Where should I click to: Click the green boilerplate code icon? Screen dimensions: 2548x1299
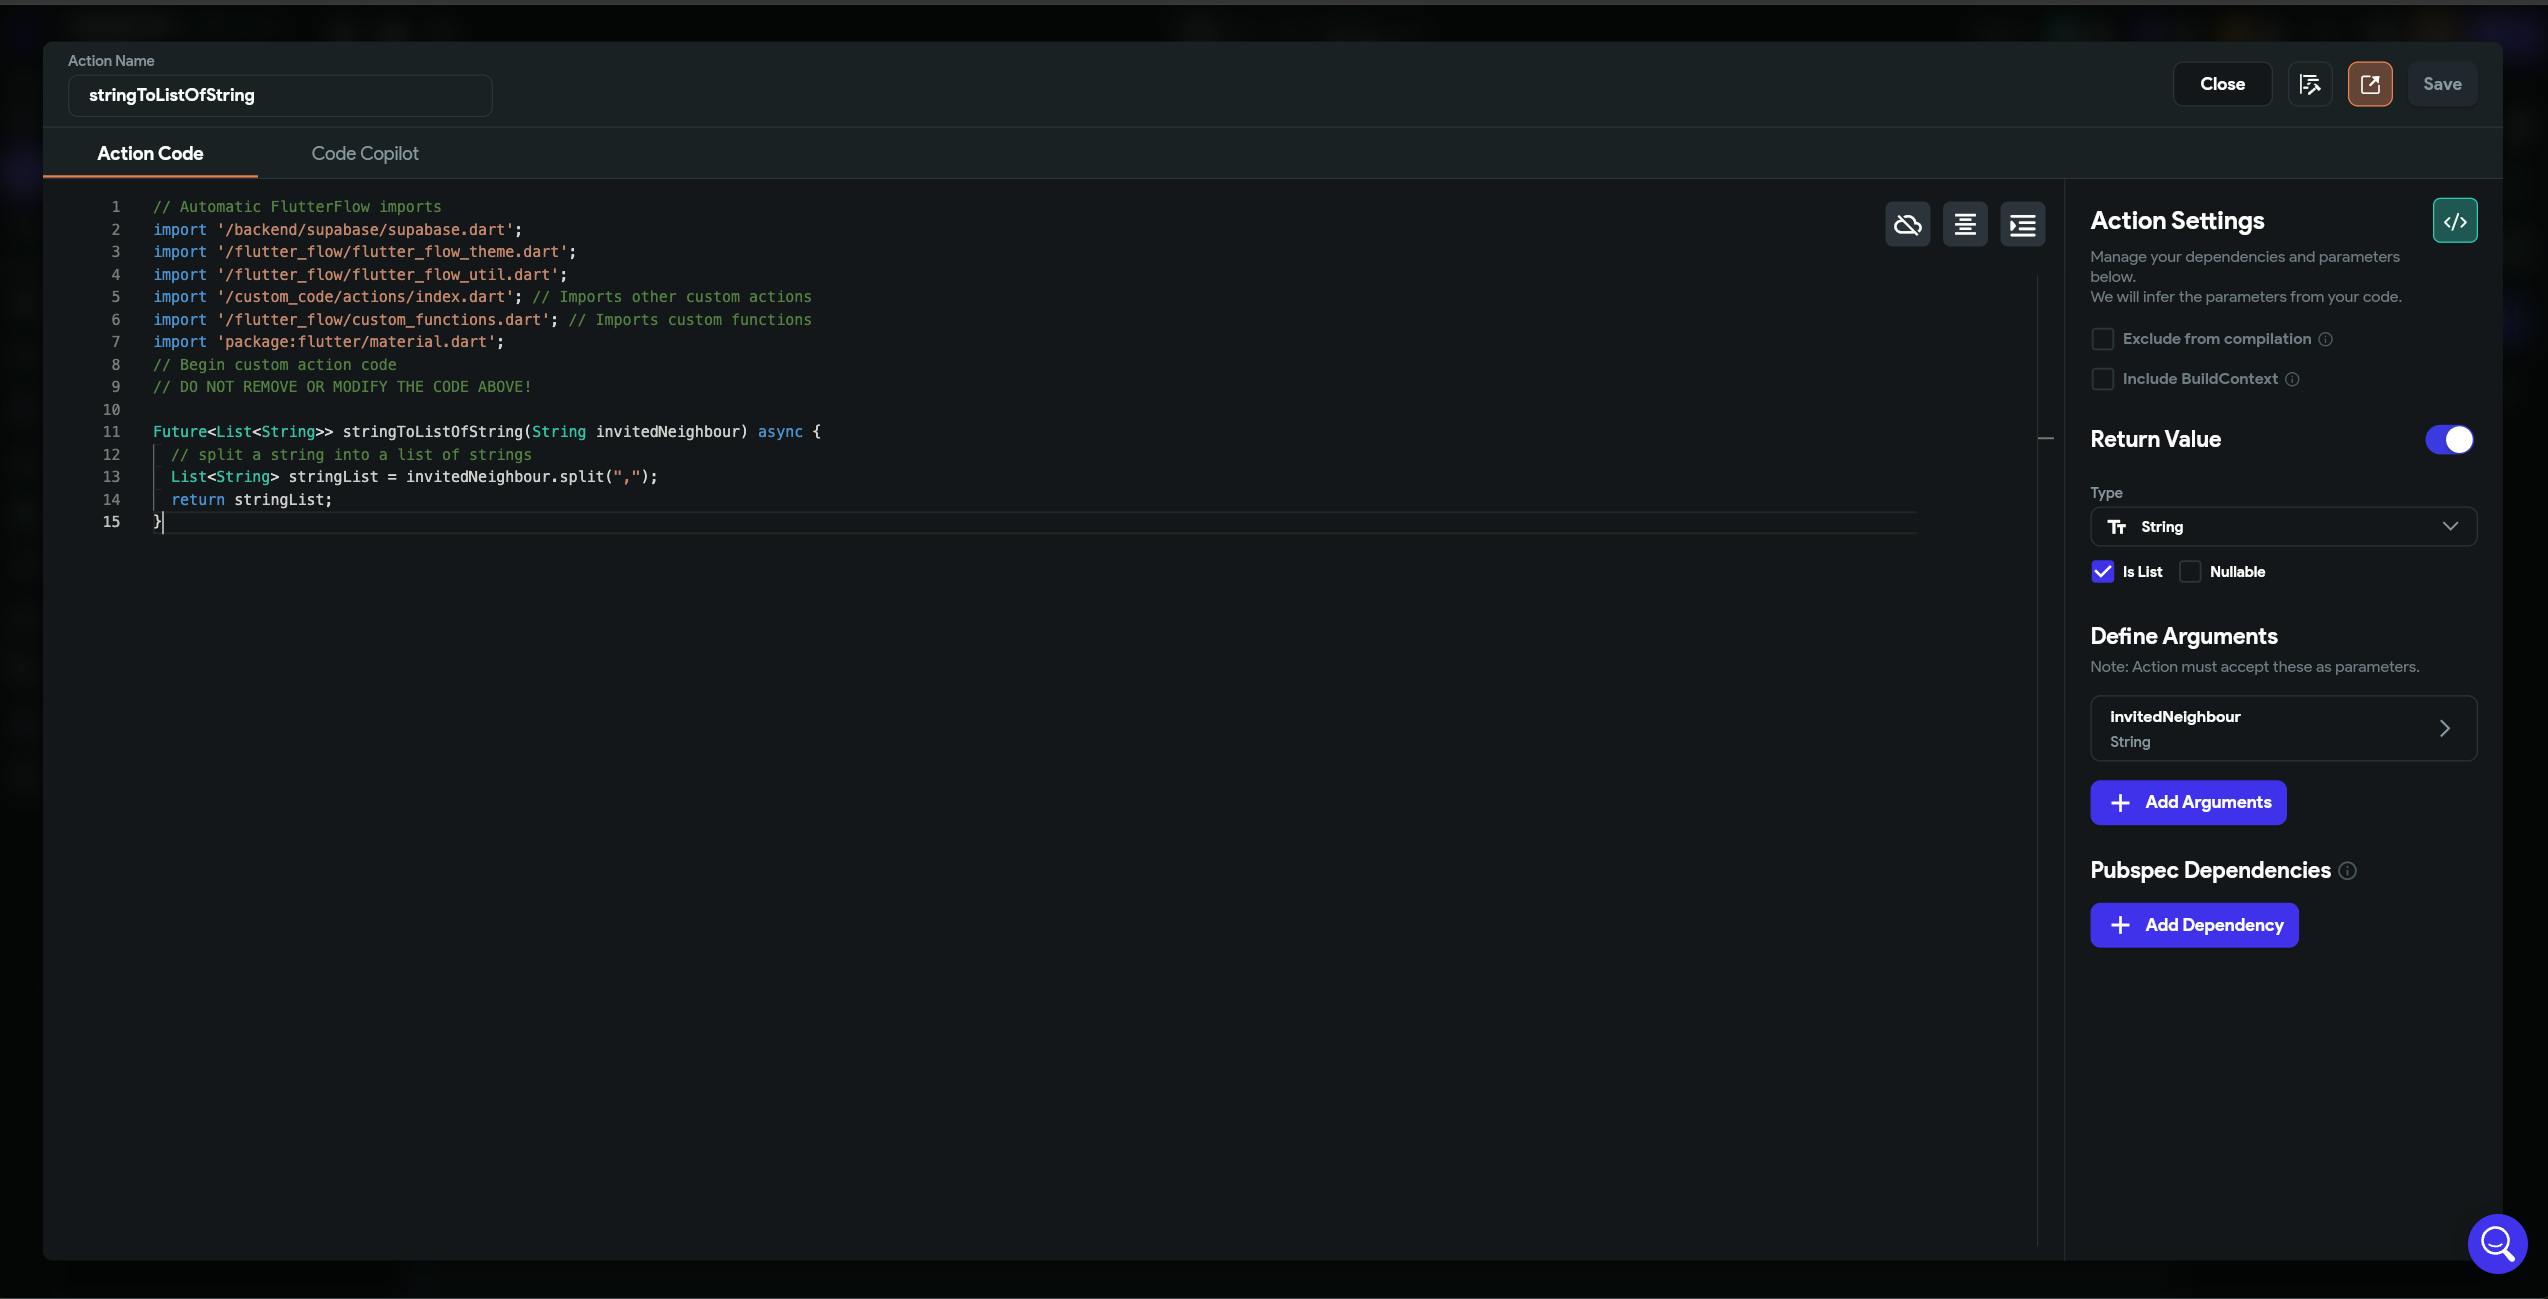coord(2454,221)
